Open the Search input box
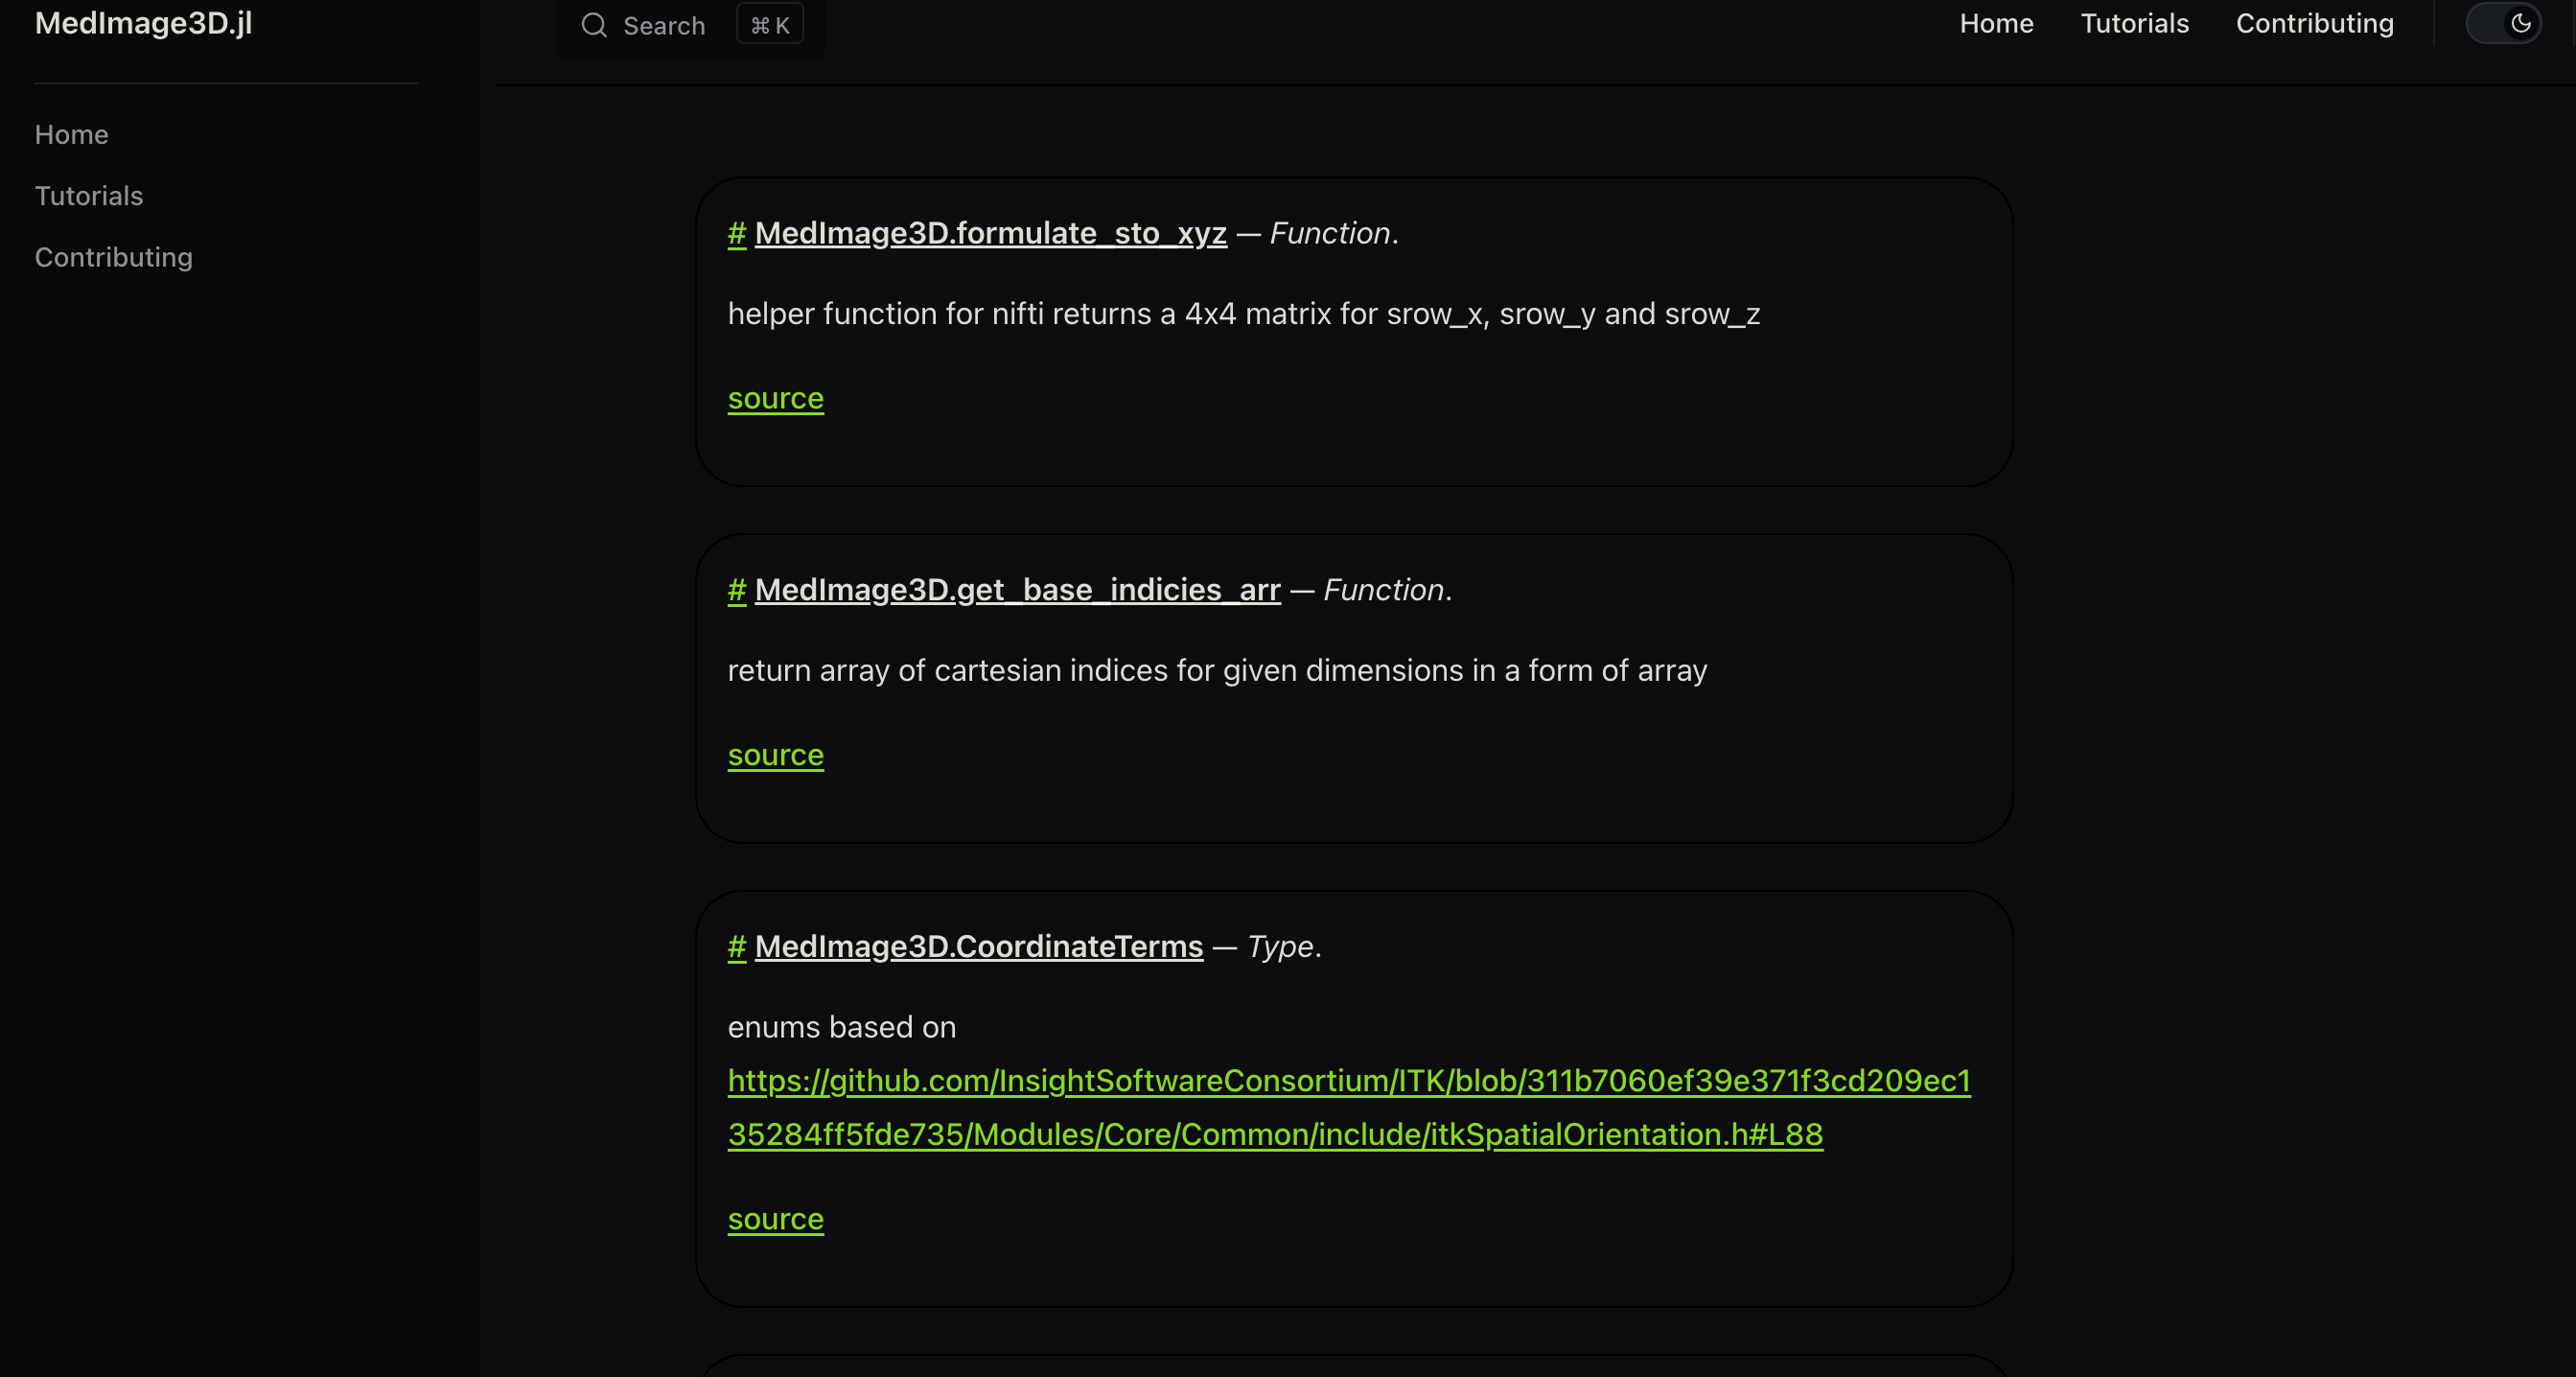This screenshot has width=2576, height=1377. coord(691,25)
